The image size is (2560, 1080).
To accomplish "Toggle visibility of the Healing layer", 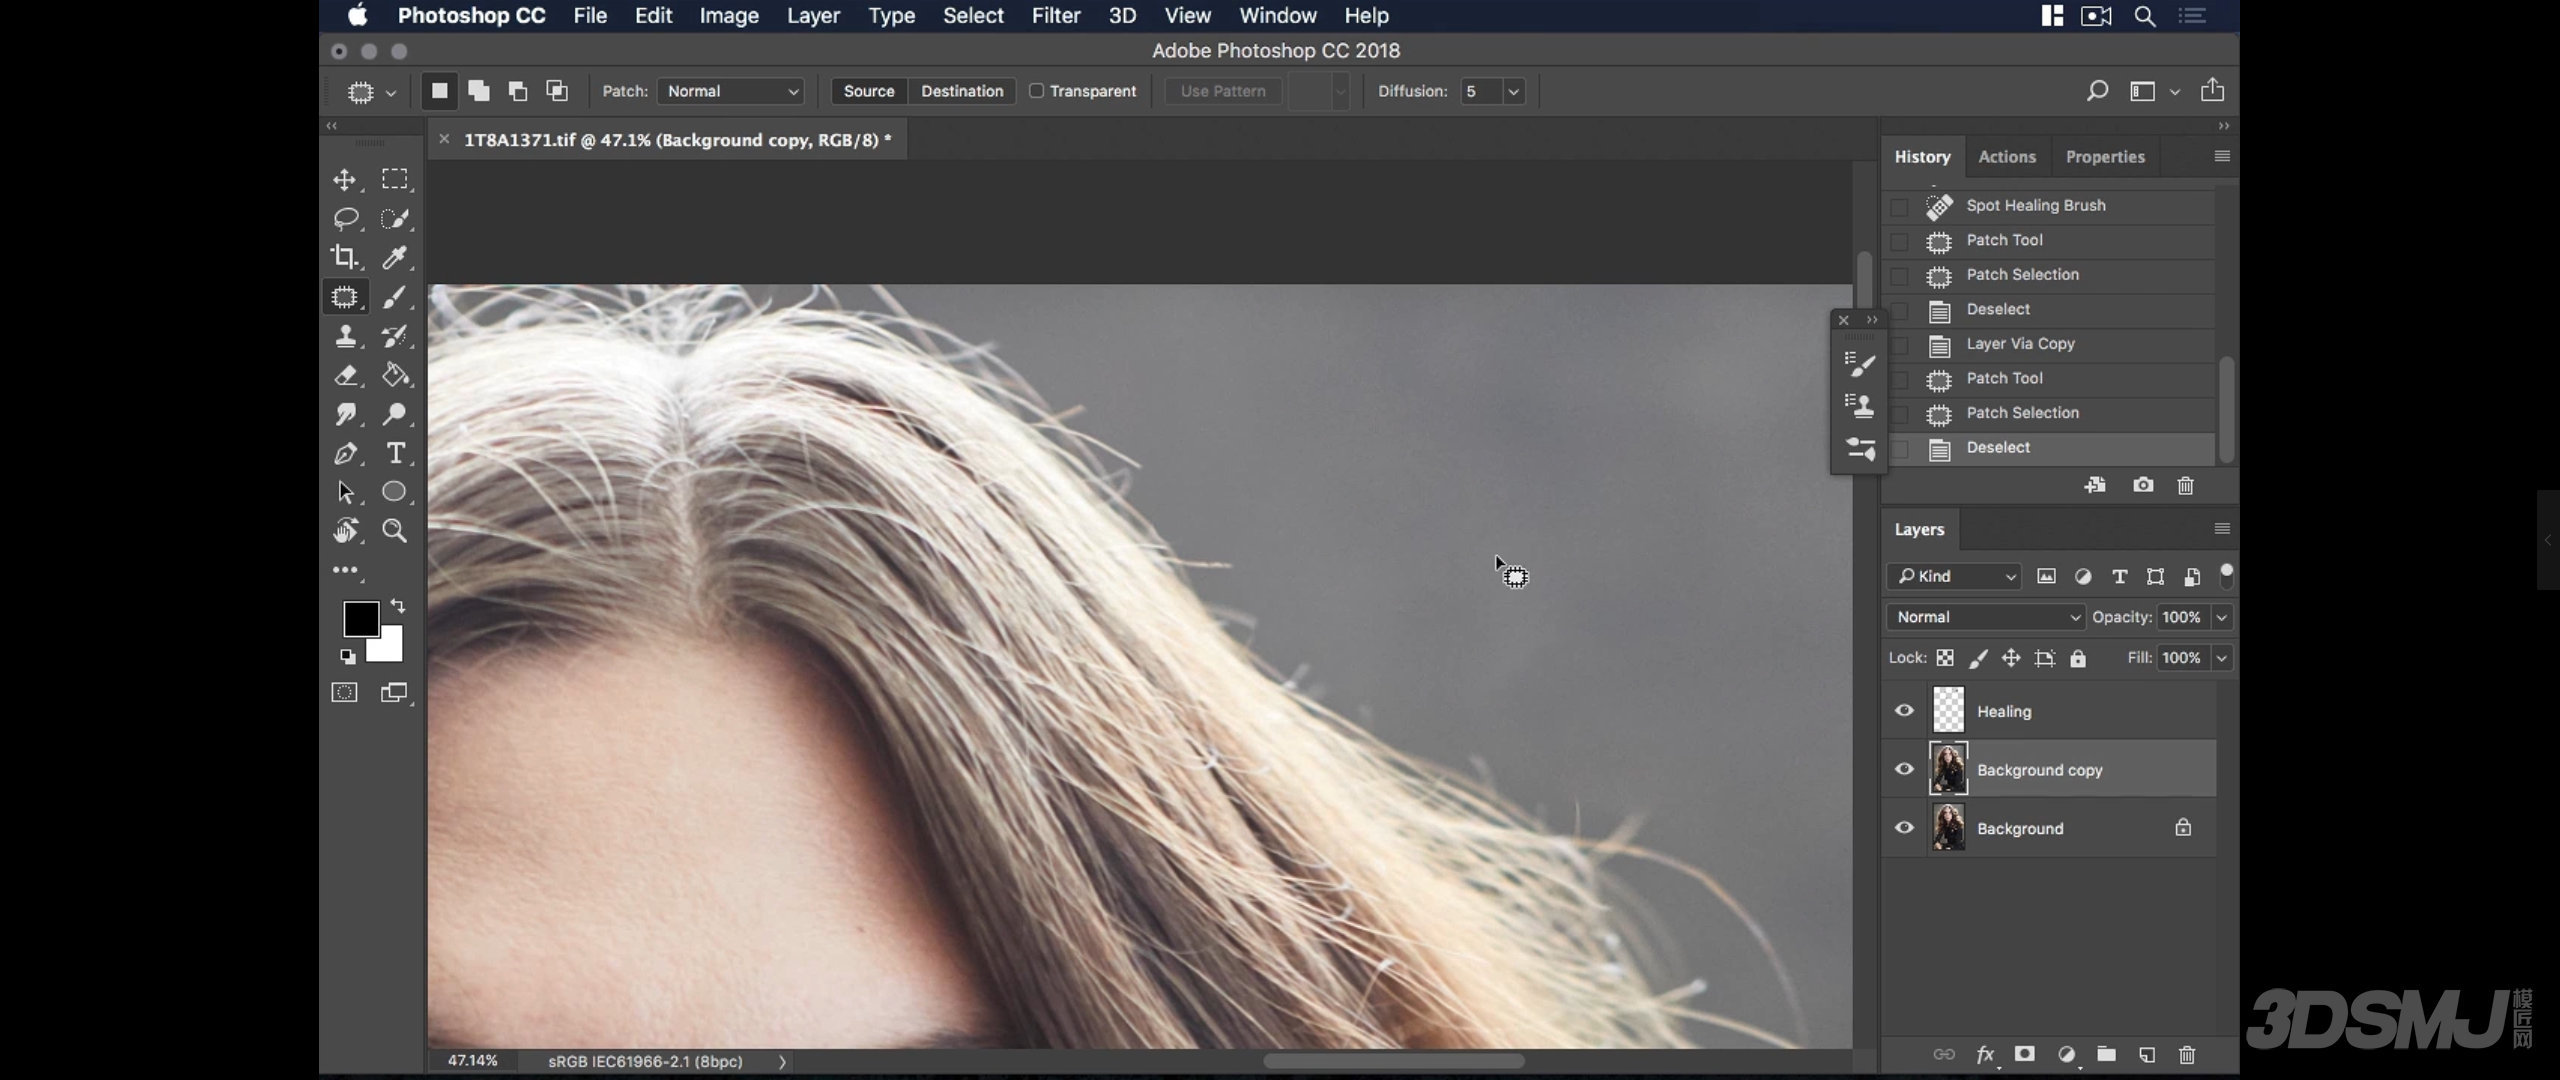I will pyautogui.click(x=1904, y=711).
